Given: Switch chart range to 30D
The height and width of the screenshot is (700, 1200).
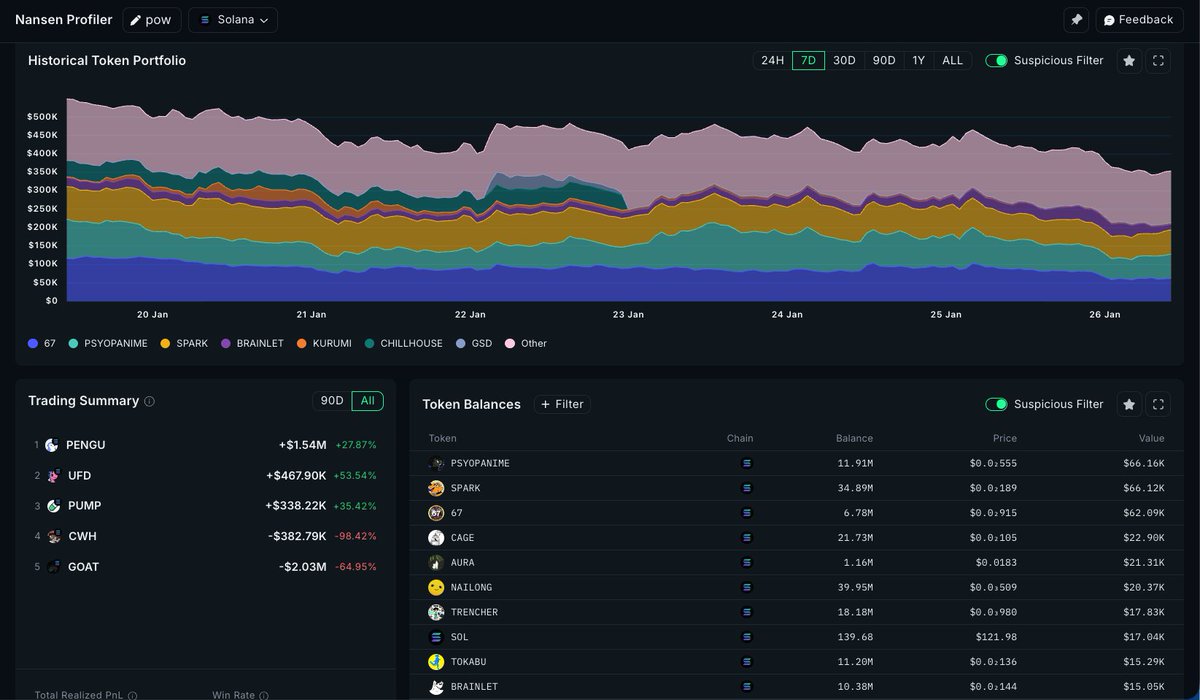Looking at the screenshot, I should click(844, 60).
